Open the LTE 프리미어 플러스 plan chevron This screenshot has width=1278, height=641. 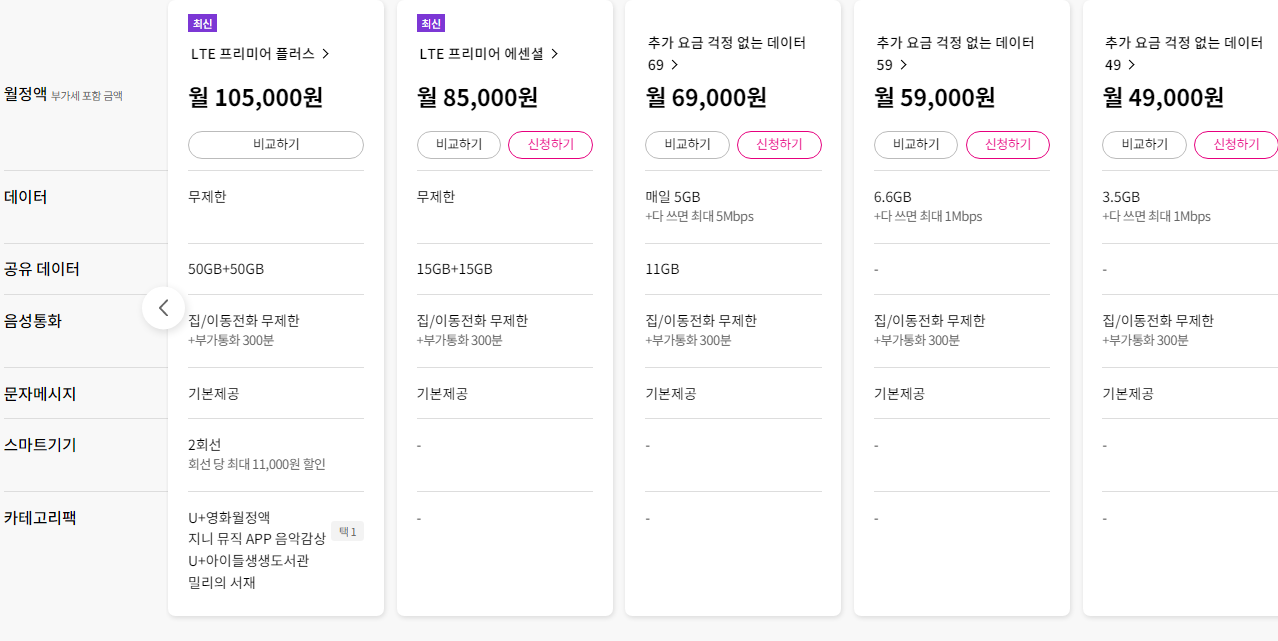click(x=326, y=54)
